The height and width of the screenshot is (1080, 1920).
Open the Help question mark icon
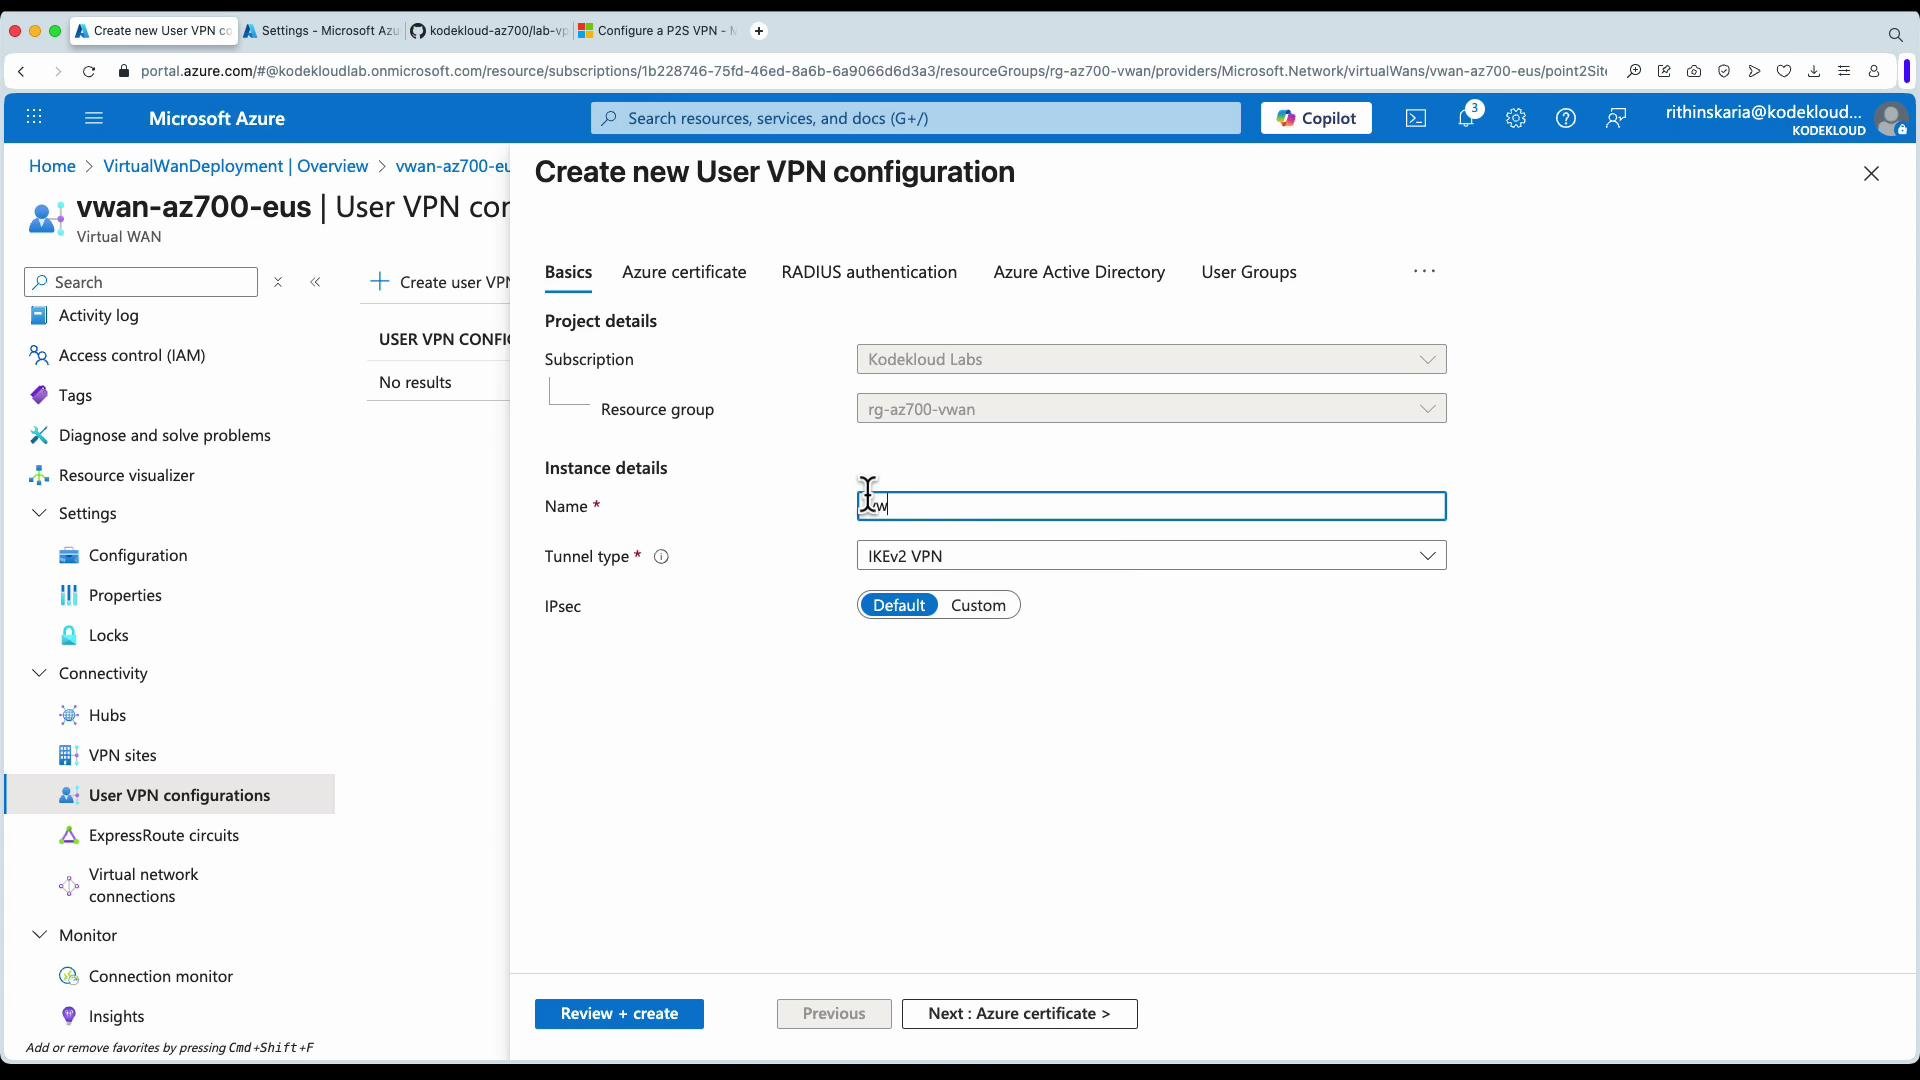click(1566, 118)
